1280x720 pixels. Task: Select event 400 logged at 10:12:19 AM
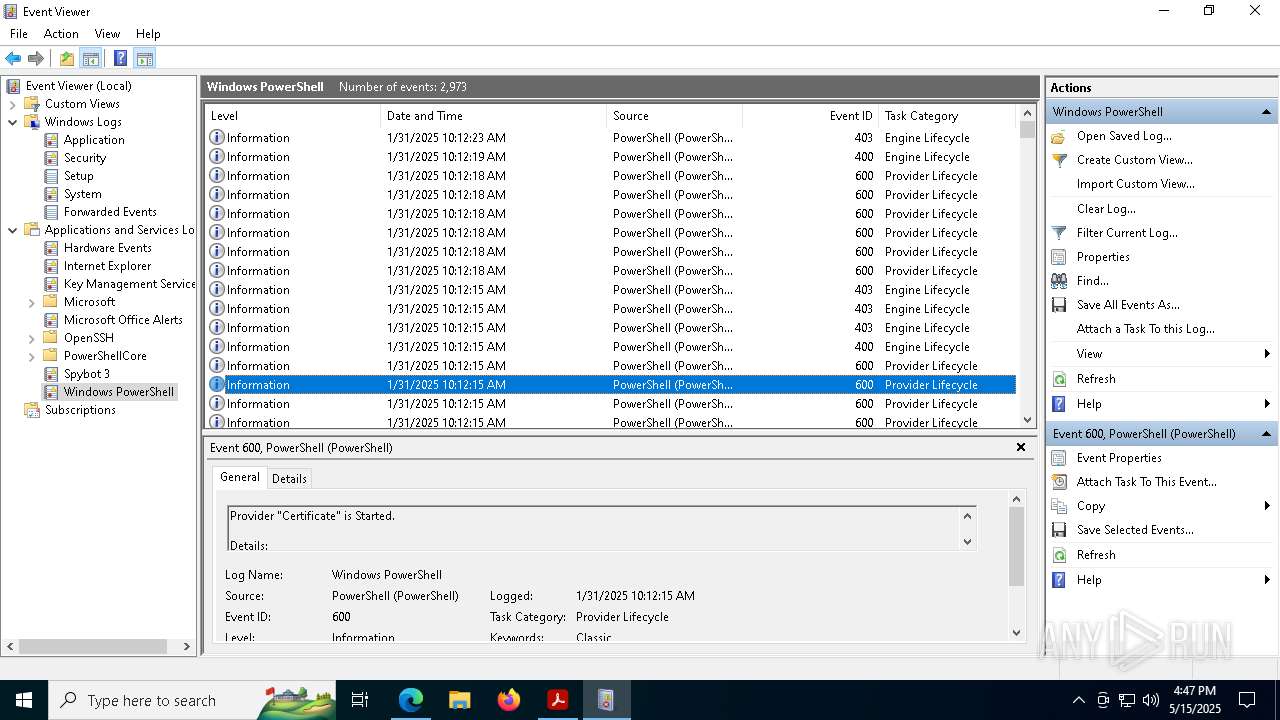[610, 157]
